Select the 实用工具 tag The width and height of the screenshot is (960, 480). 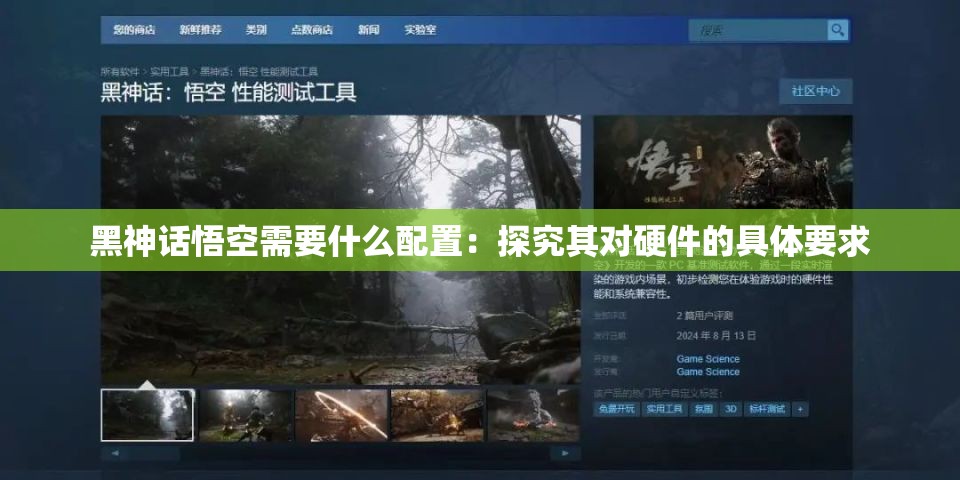tap(664, 409)
